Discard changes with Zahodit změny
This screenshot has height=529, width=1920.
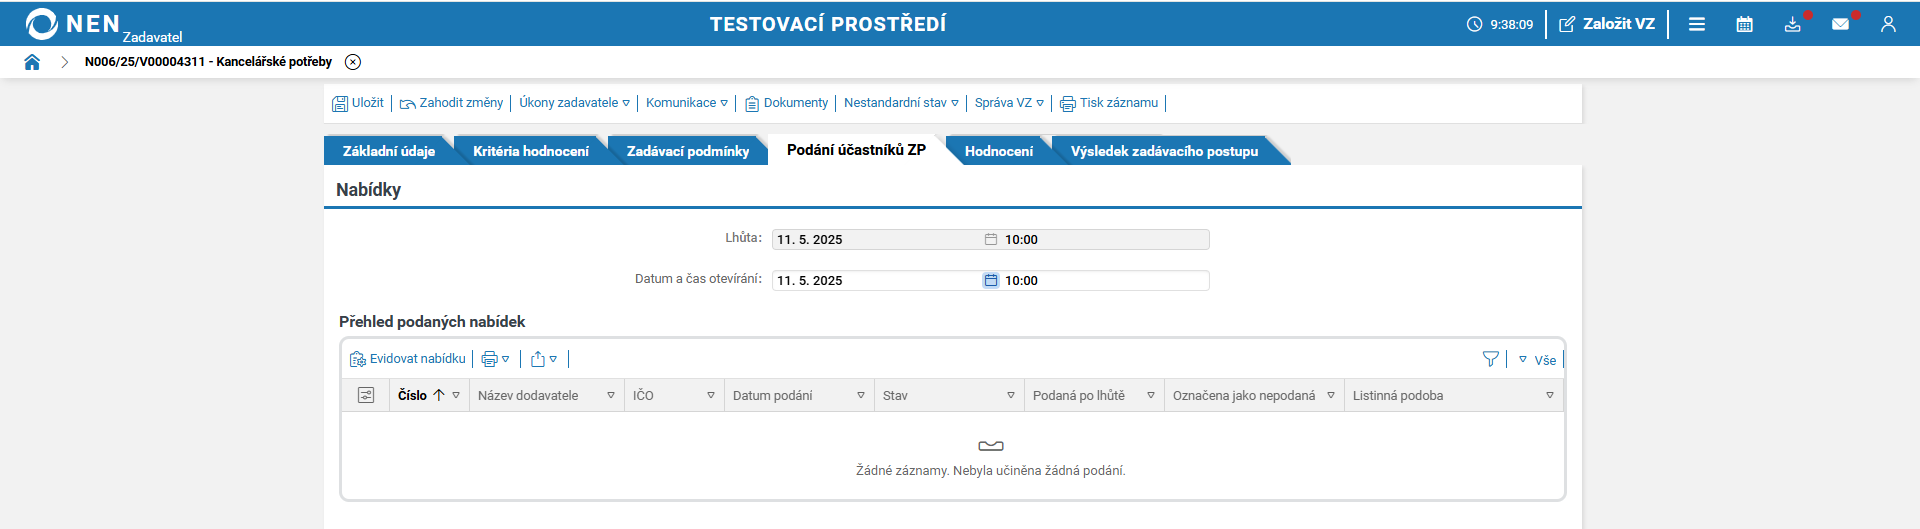(451, 103)
